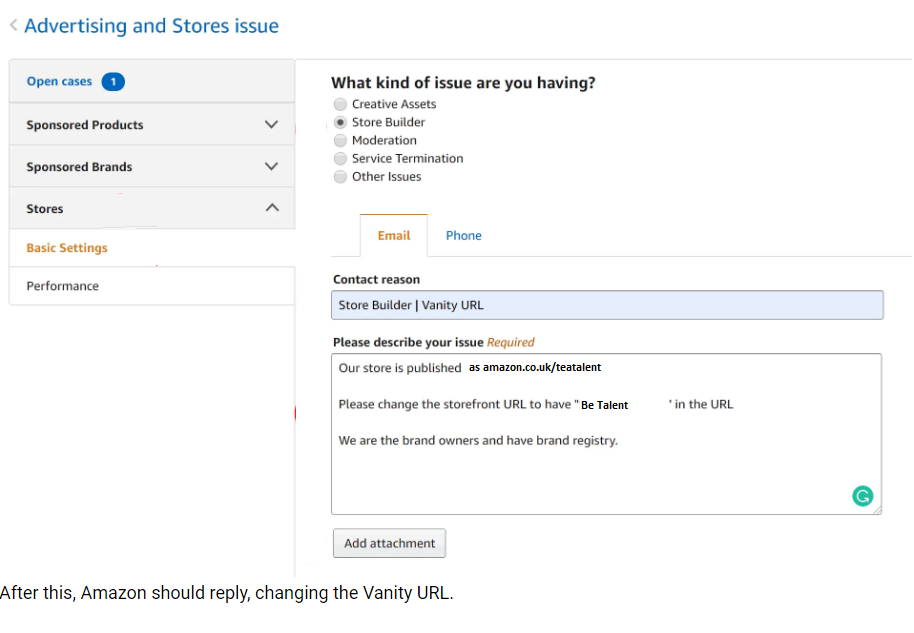Viewport: 914px width, 633px height.
Task: Select the Other Issues option
Action: point(340,176)
